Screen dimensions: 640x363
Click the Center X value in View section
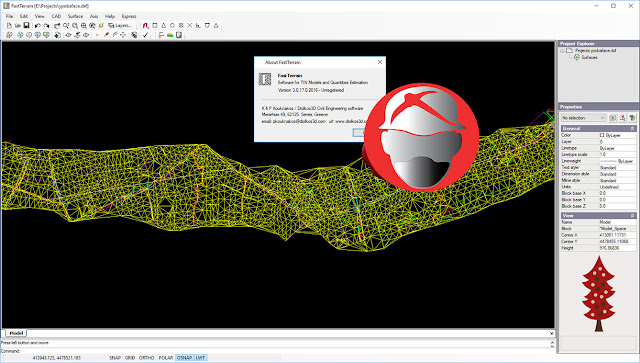pyautogui.click(x=617, y=235)
